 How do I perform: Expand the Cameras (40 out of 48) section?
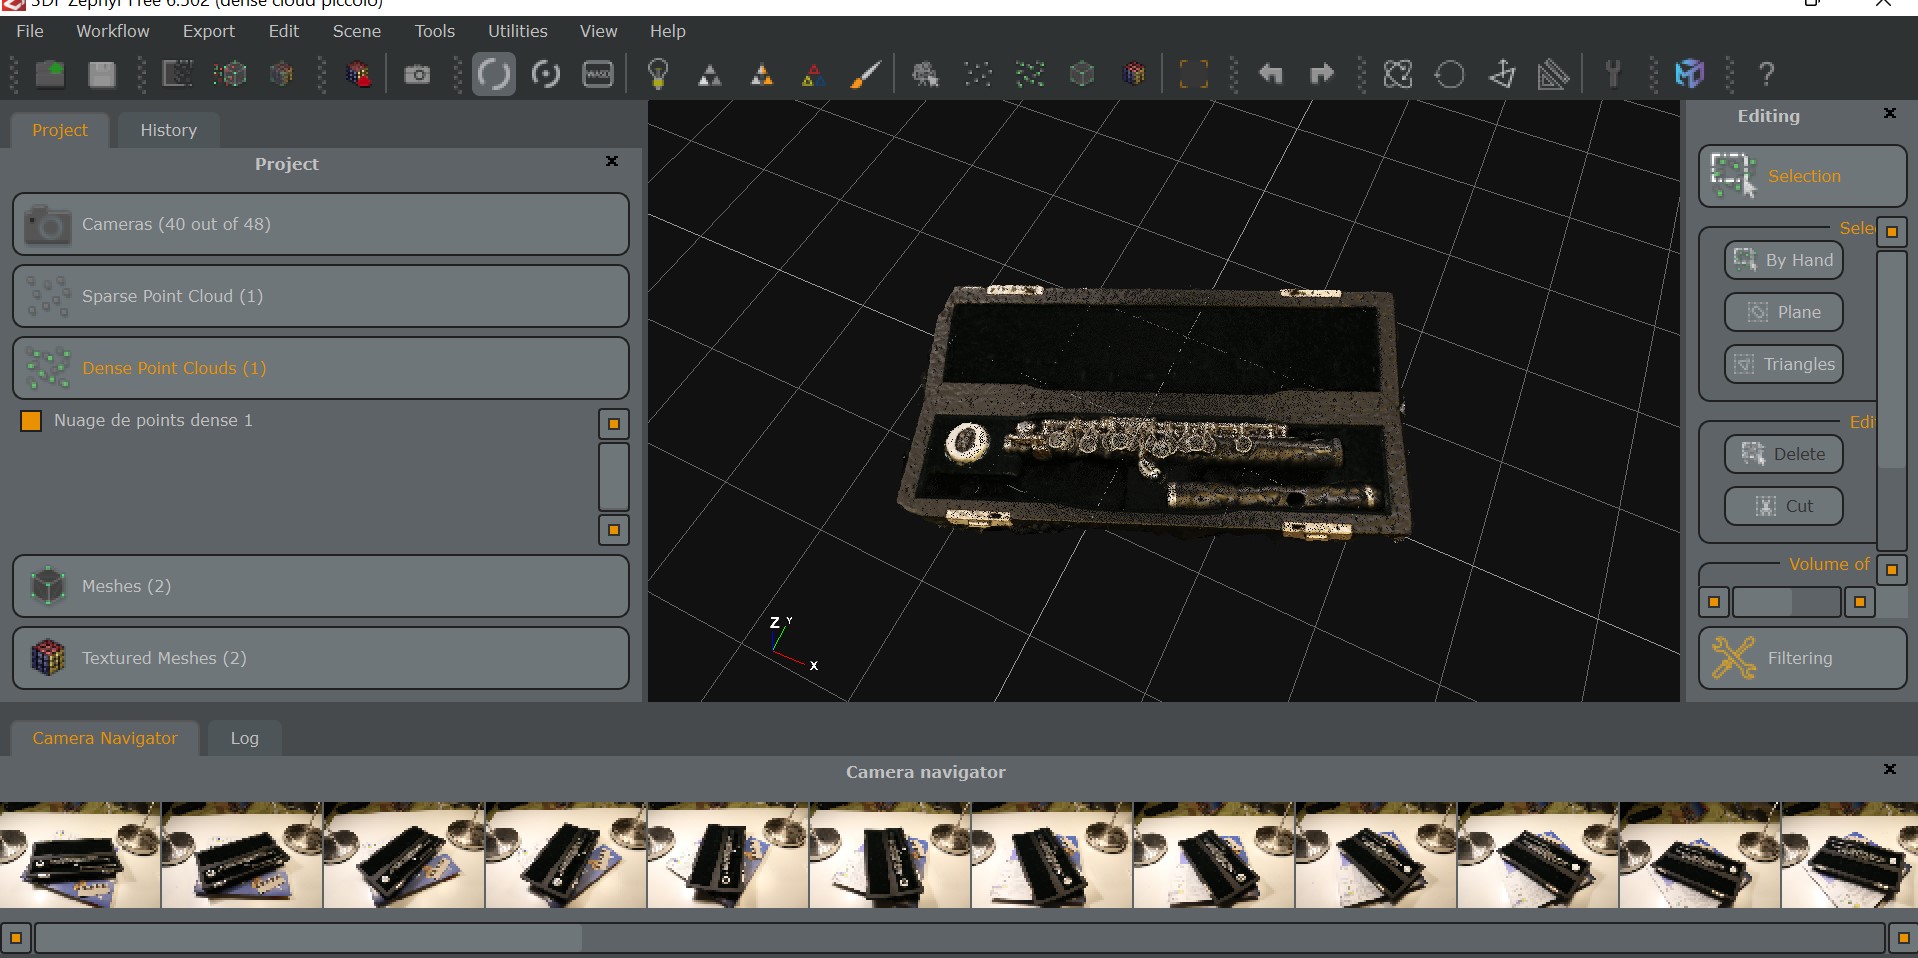coord(320,224)
